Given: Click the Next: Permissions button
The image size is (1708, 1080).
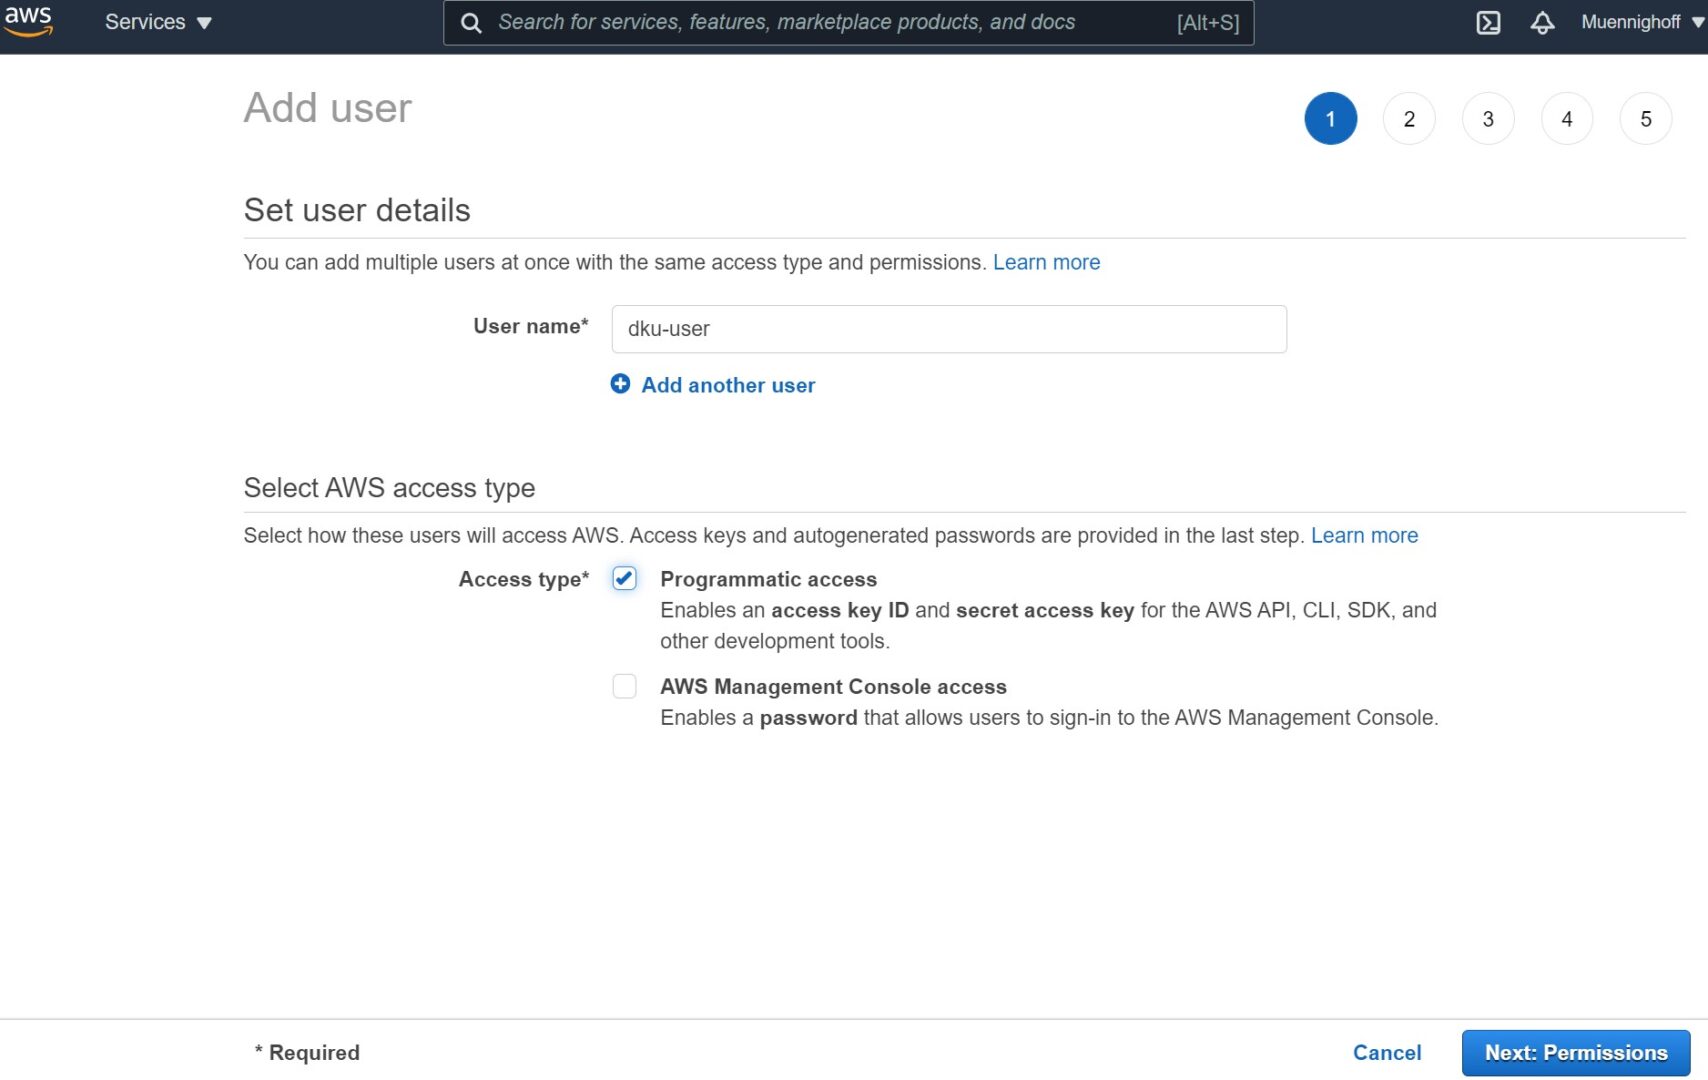Looking at the screenshot, I should [x=1575, y=1052].
